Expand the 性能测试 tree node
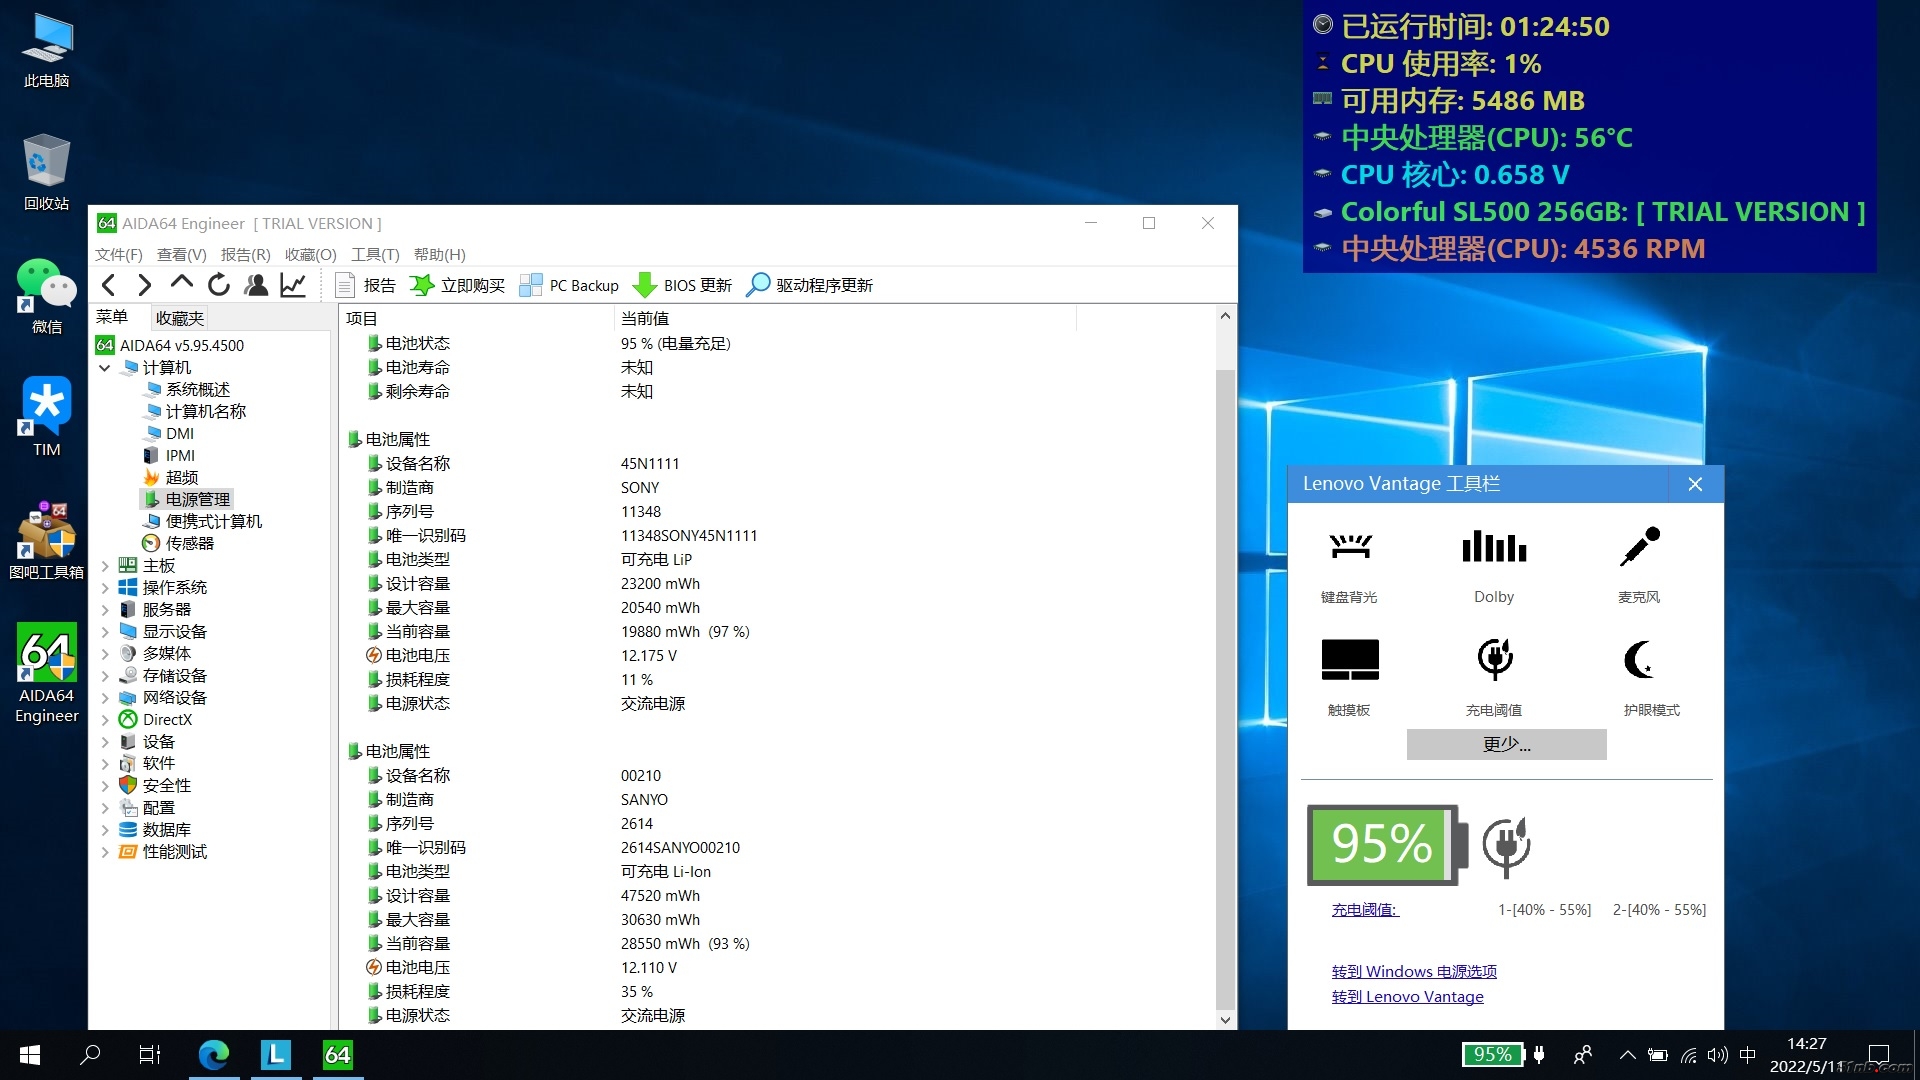The image size is (1920, 1080). tap(104, 852)
